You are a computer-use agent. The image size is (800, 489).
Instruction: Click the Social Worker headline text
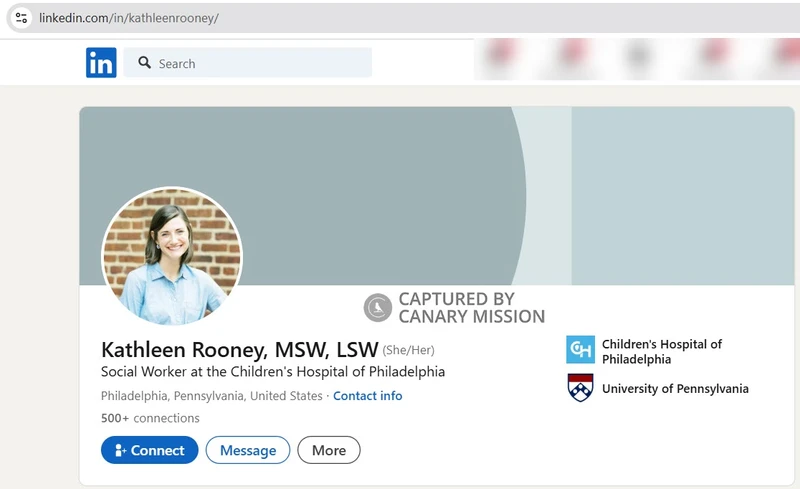[x=273, y=372]
